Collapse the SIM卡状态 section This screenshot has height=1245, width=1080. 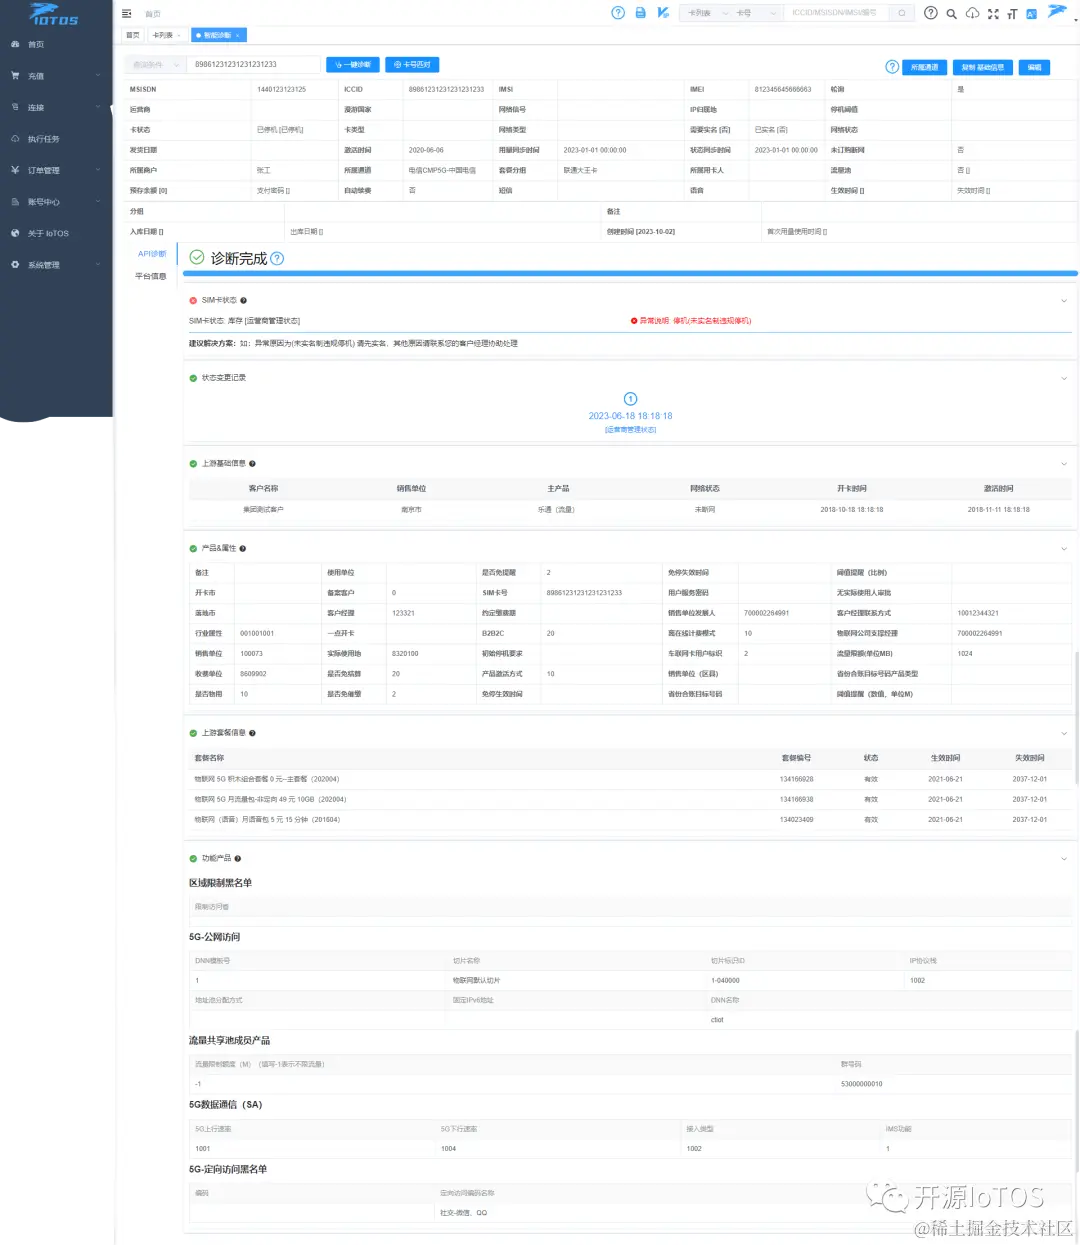(x=1063, y=300)
